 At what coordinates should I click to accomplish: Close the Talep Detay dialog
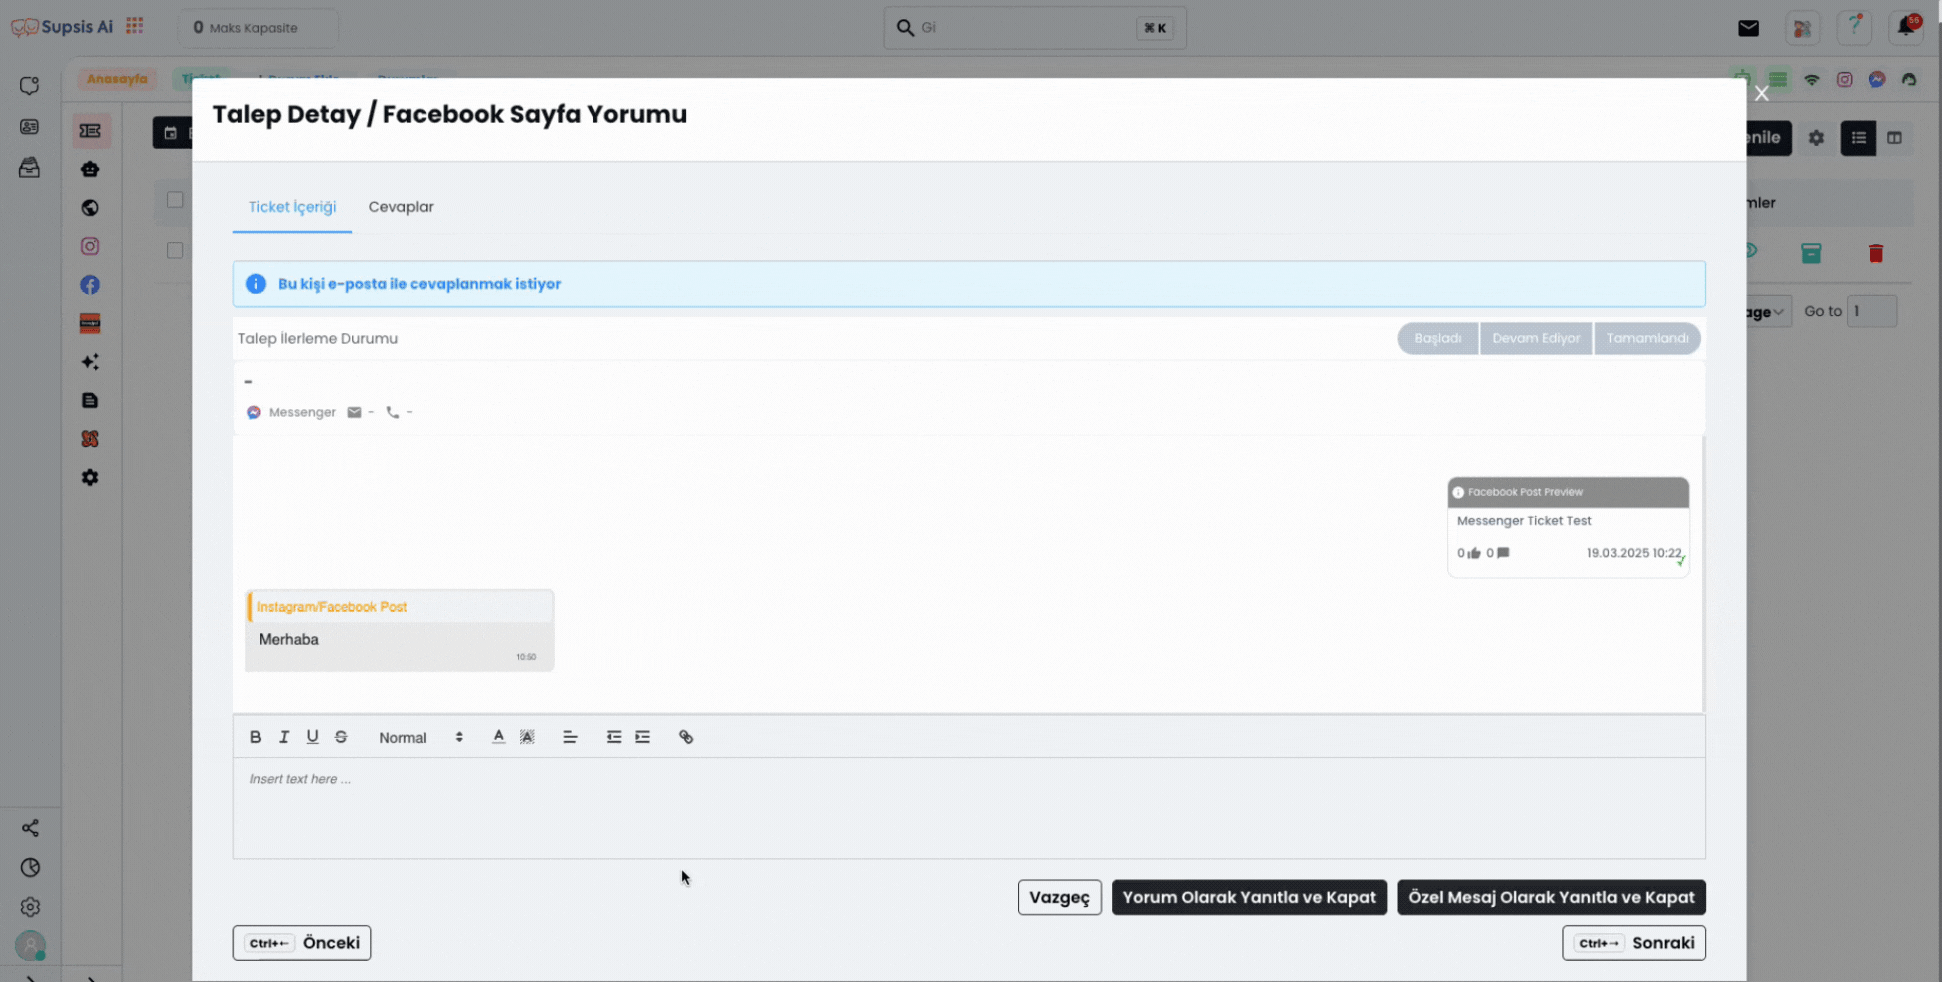tap(1762, 94)
